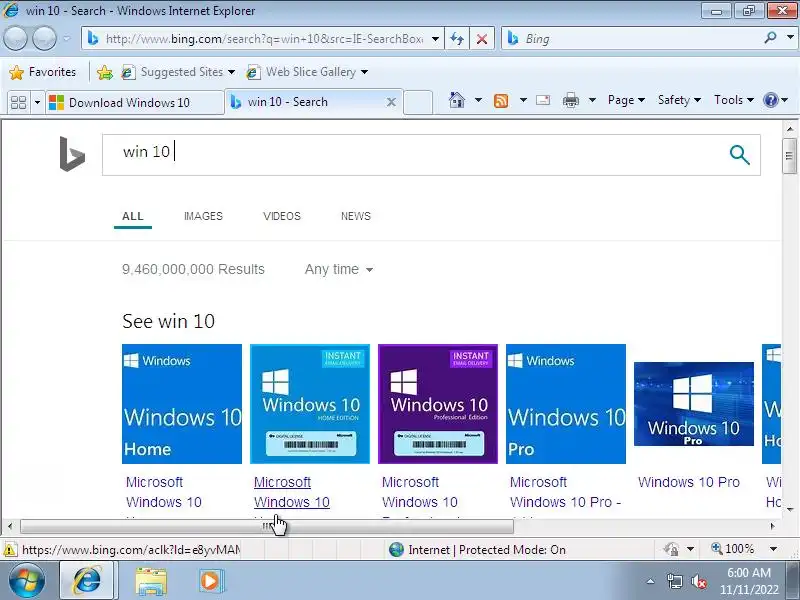This screenshot has width=800, height=600.
Task: Open a new blank tab
Action: [x=418, y=102]
